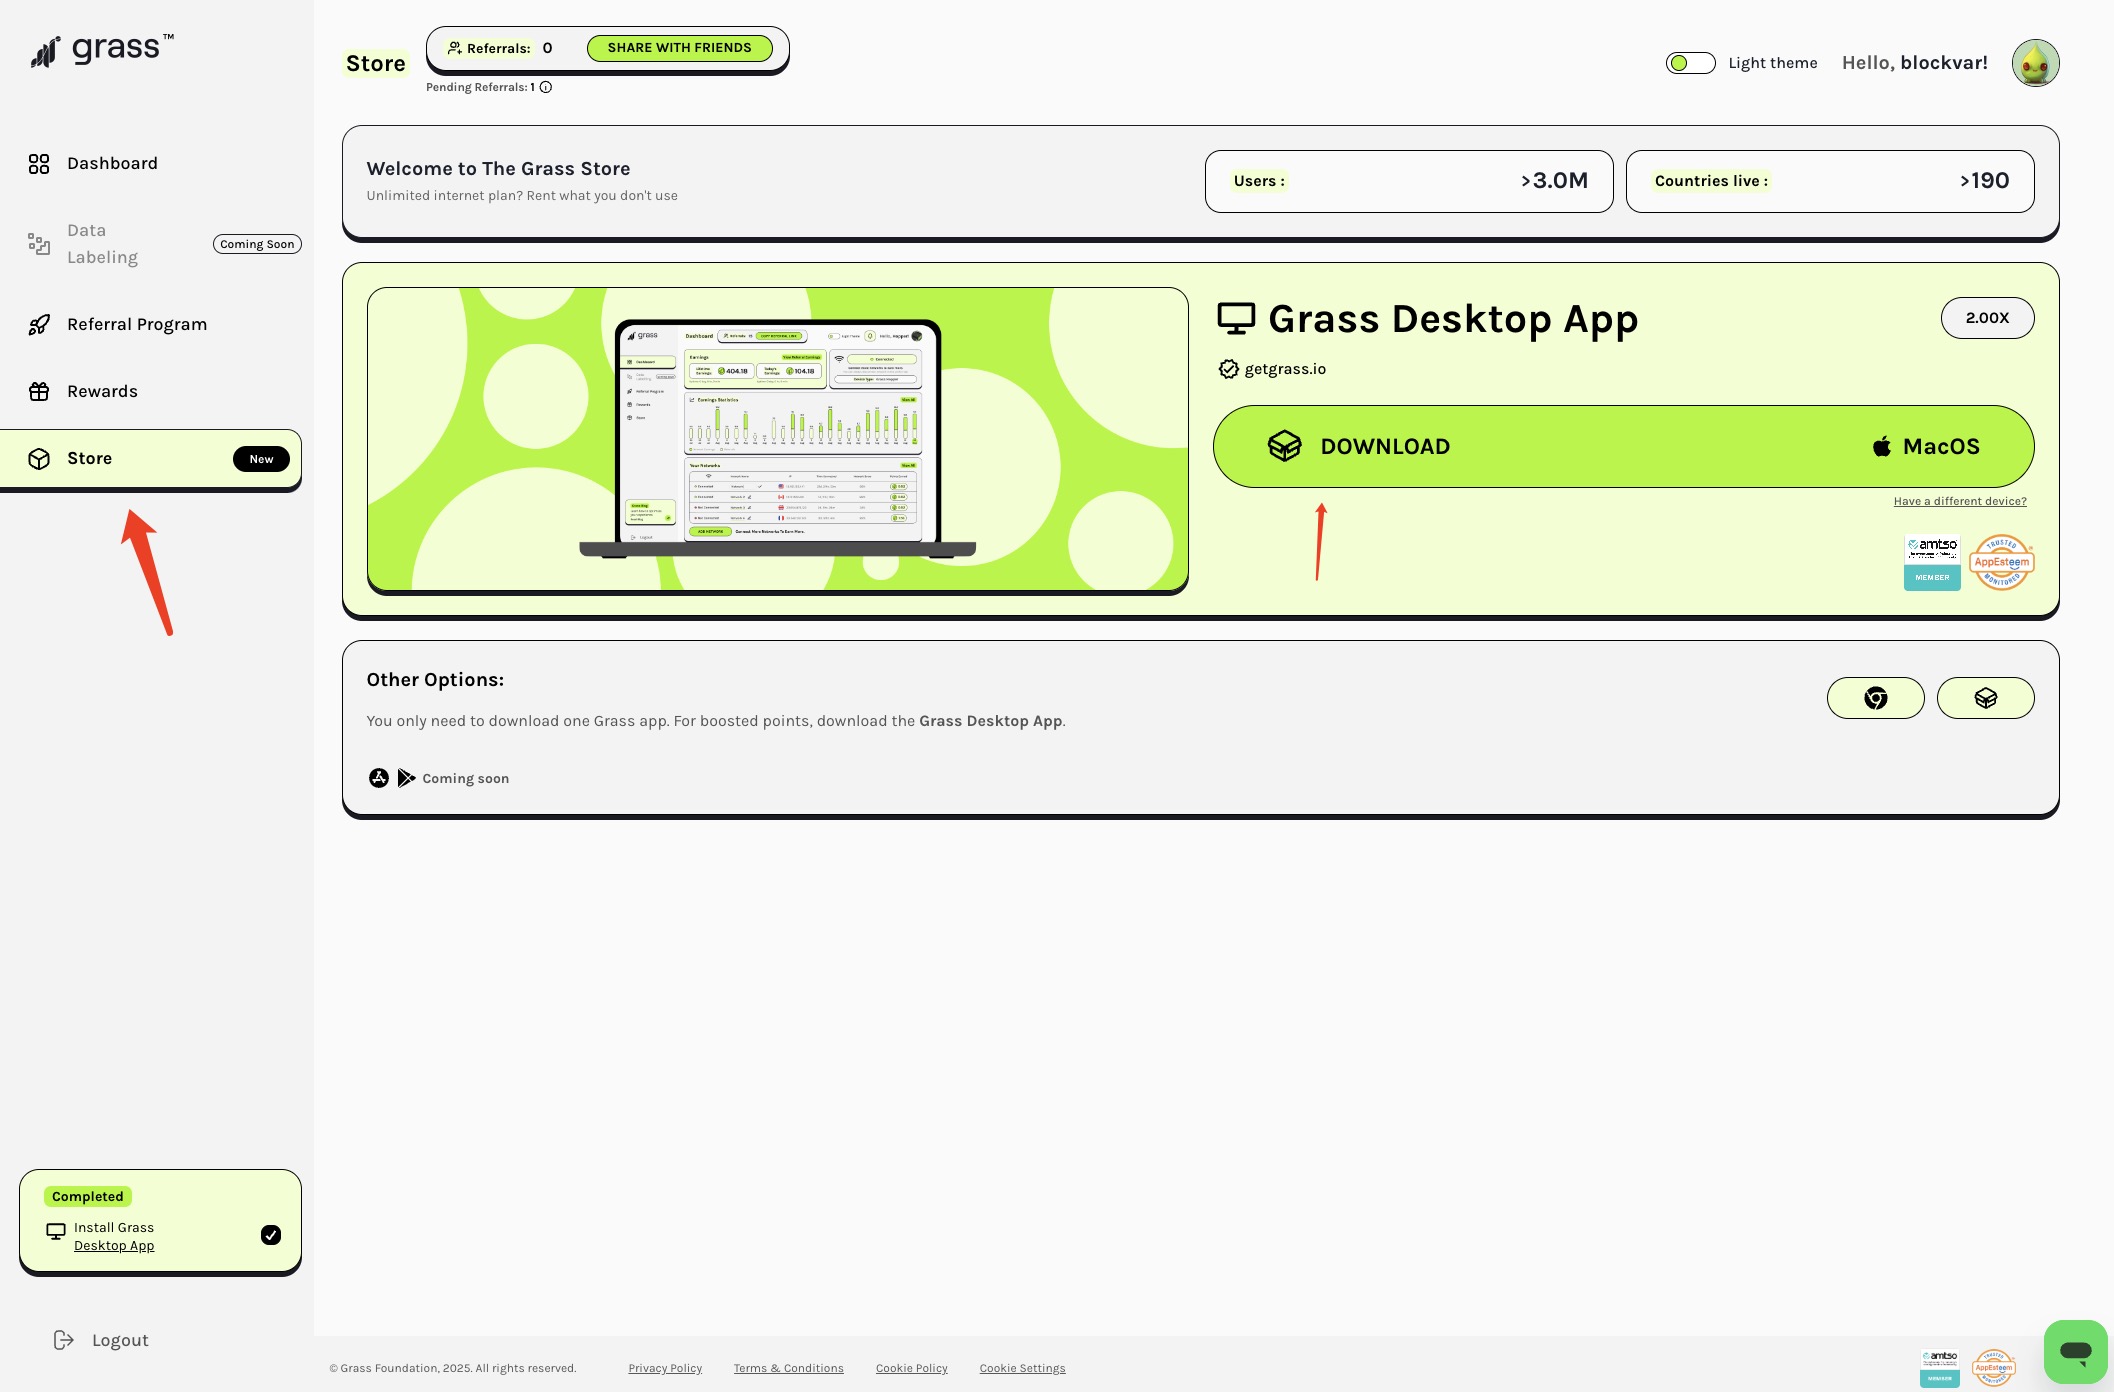Click the AMTSO member badge in app card
The width and height of the screenshot is (2114, 1392).
(x=1932, y=563)
